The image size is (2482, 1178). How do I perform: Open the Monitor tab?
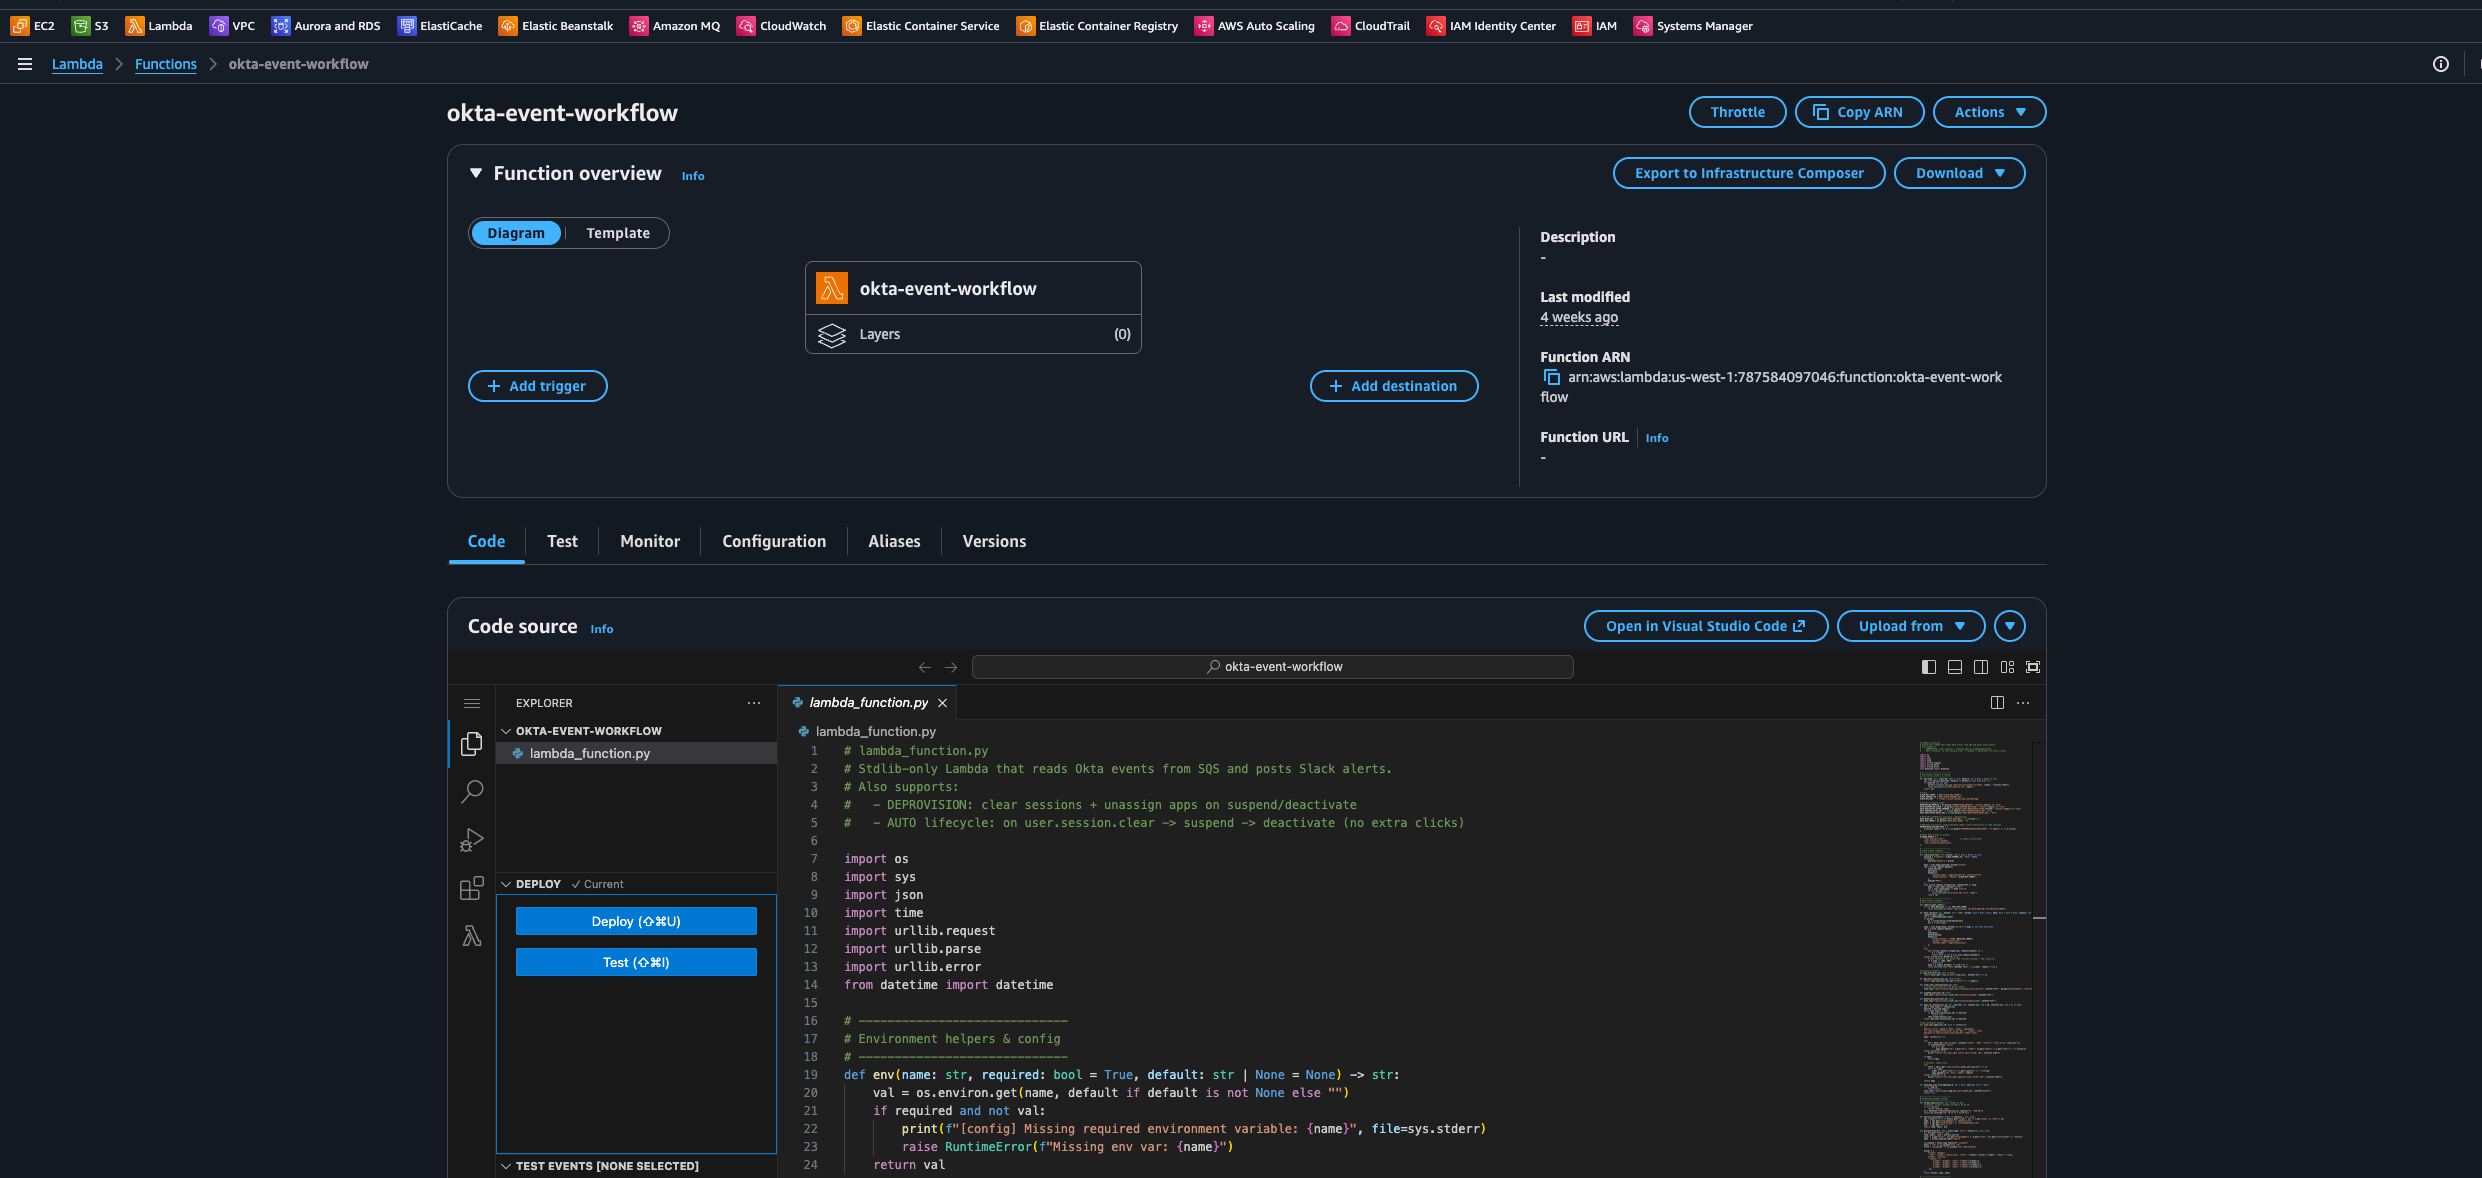click(x=649, y=541)
